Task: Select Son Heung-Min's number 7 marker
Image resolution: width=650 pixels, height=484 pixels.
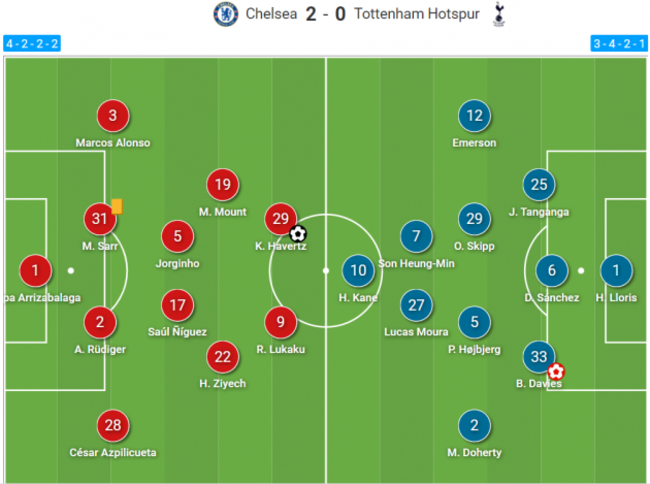Action: point(416,238)
